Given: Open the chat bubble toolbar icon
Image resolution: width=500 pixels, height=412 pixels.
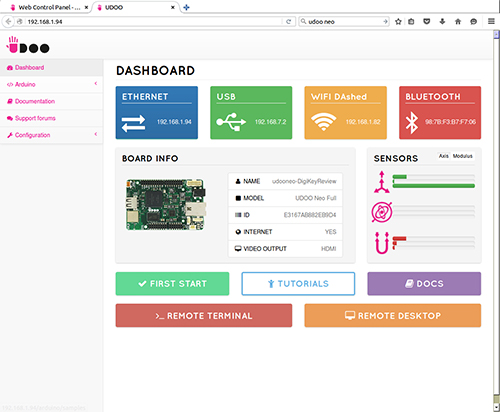Looking at the screenshot, I should pos(473,22).
